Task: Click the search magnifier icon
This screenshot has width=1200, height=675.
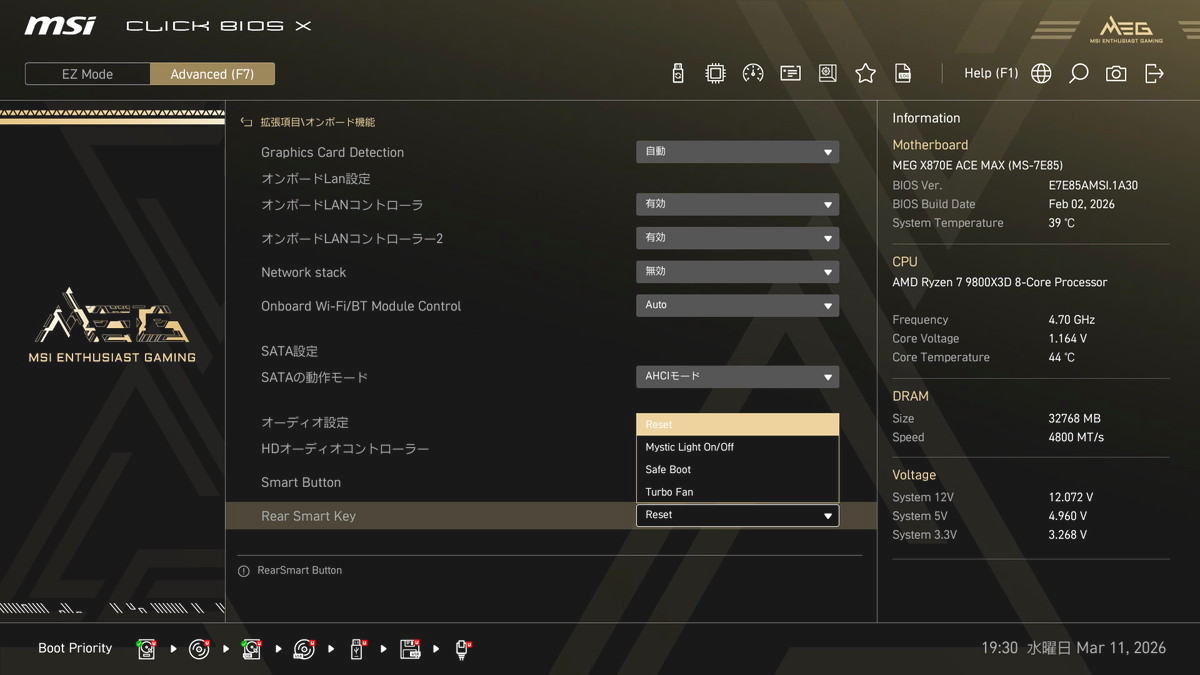Action: pos(1078,73)
